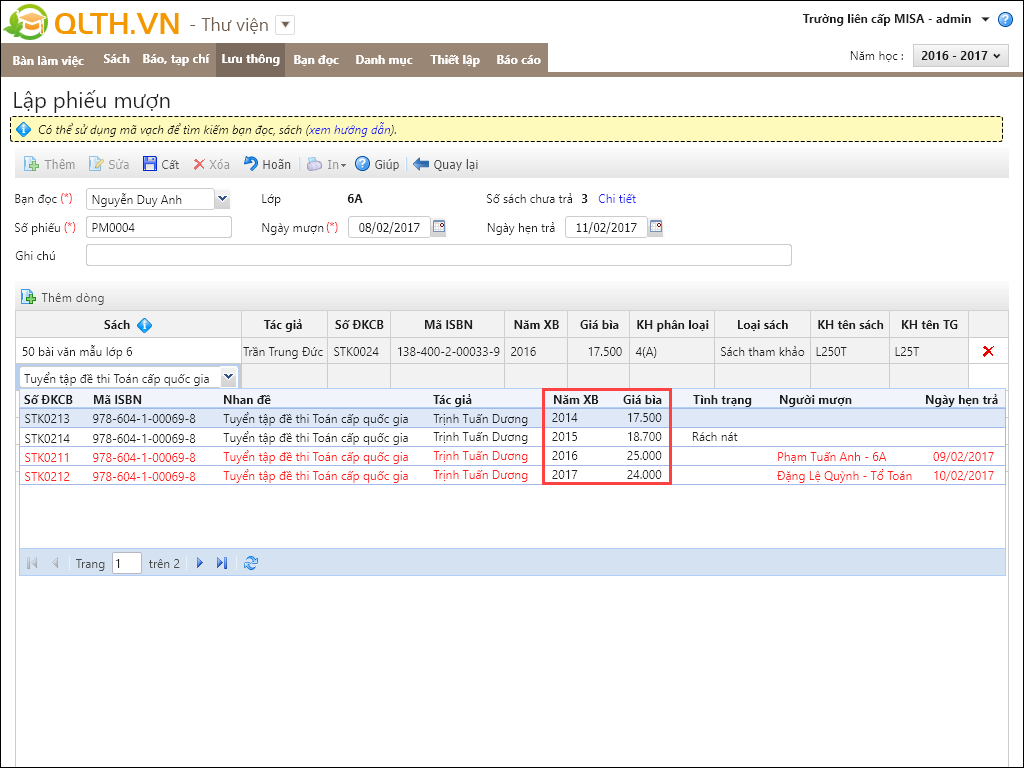Click the Cất save icon in toolbar
This screenshot has height=768, width=1024.
tap(150, 164)
